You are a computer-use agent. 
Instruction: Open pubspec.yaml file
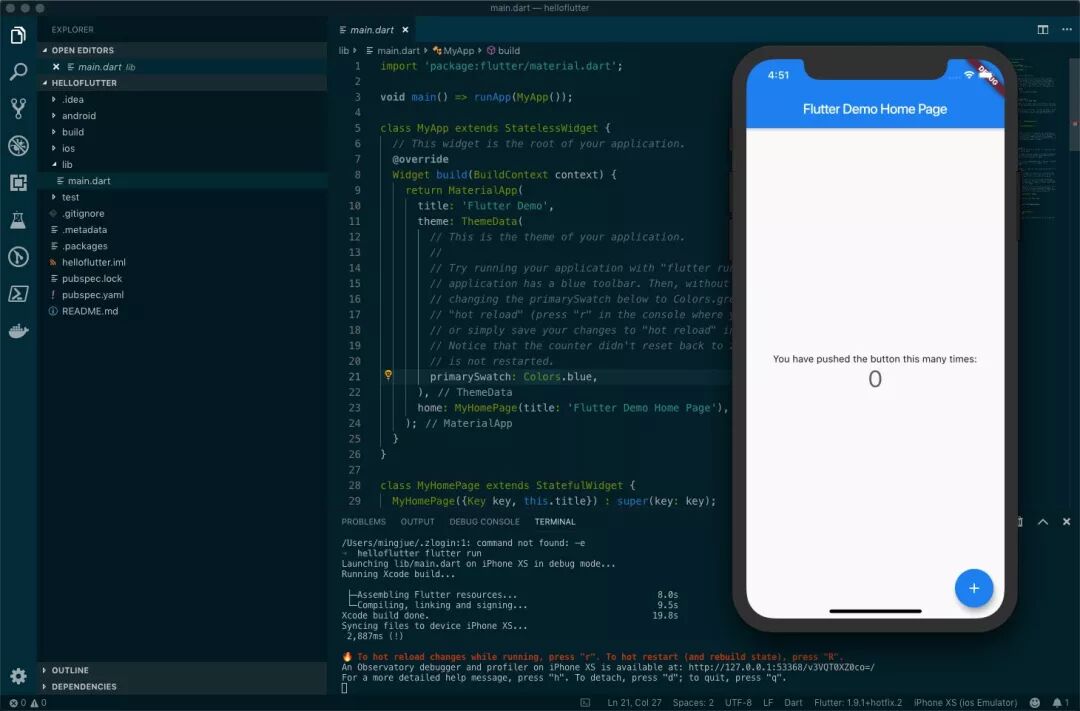[183, 295]
